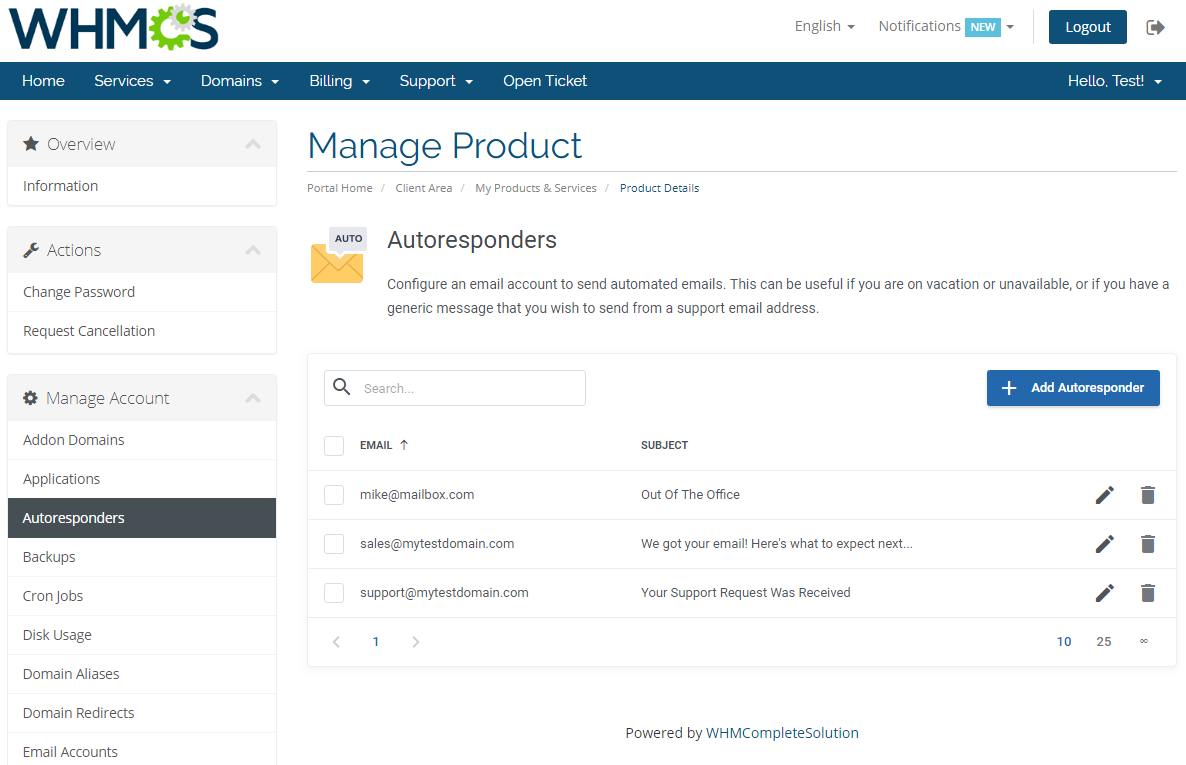Select Email Accounts in the sidebar
Image resolution: width=1186 pixels, height=765 pixels.
pos(70,751)
